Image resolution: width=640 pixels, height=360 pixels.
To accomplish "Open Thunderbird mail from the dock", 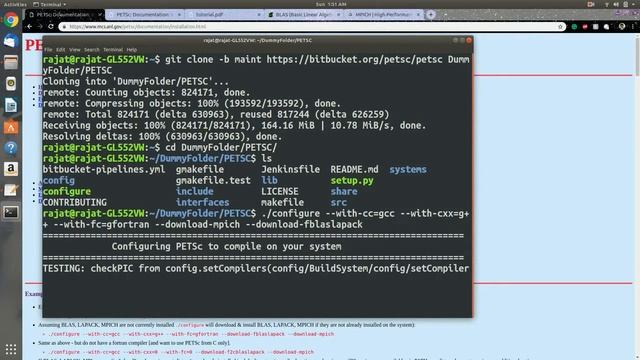I will pyautogui.click(x=11, y=41).
